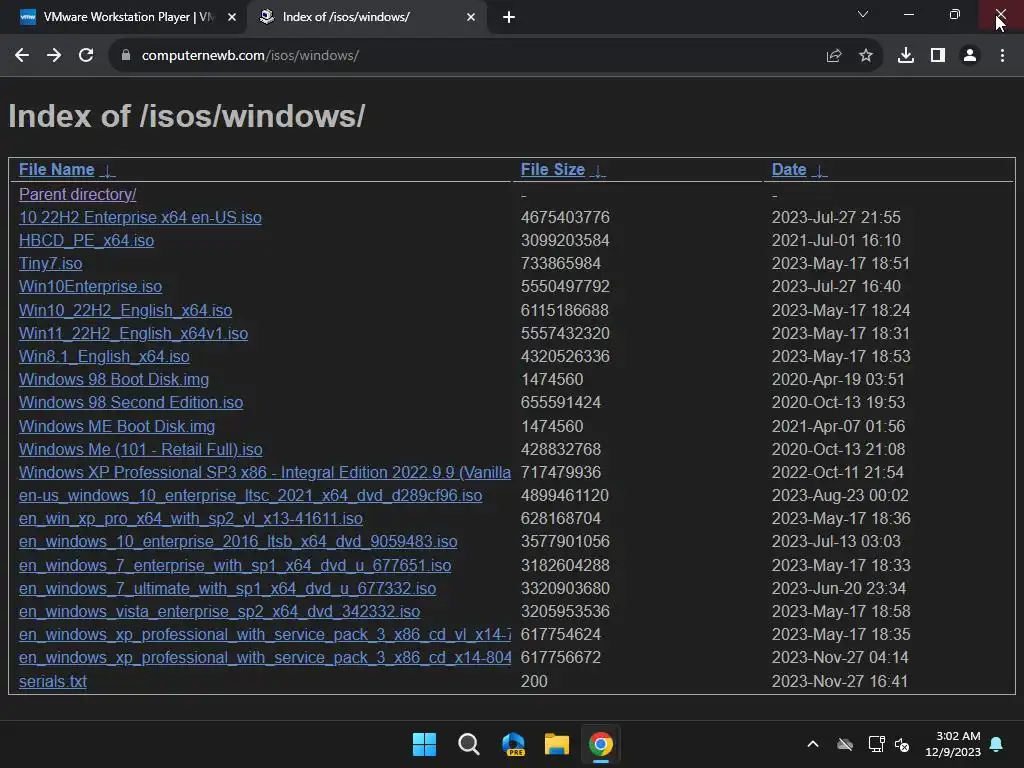Click the date 2023-Nov-27 16:41

point(840,681)
